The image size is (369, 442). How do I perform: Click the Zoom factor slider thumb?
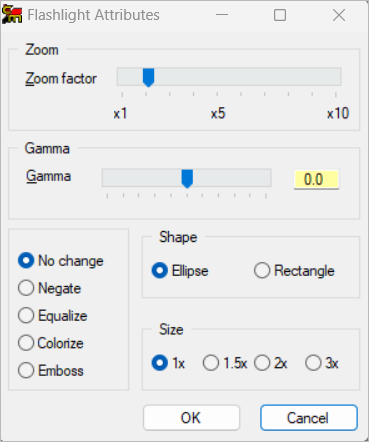click(148, 78)
